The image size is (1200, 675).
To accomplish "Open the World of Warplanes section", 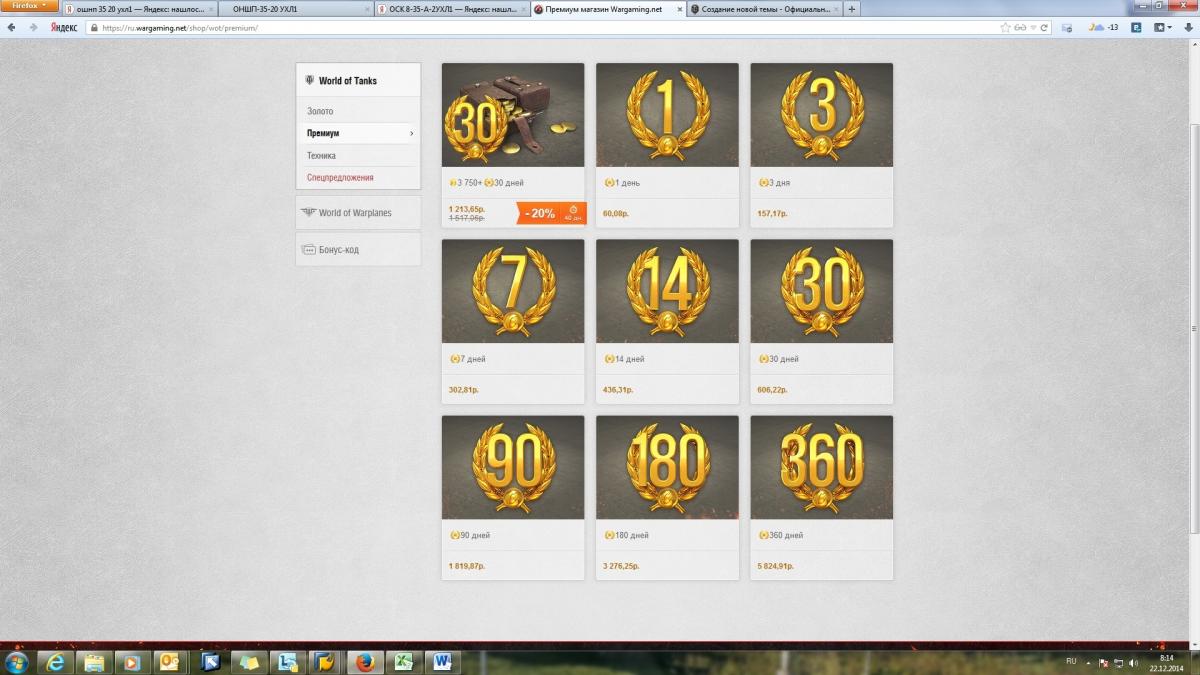I will [x=358, y=213].
